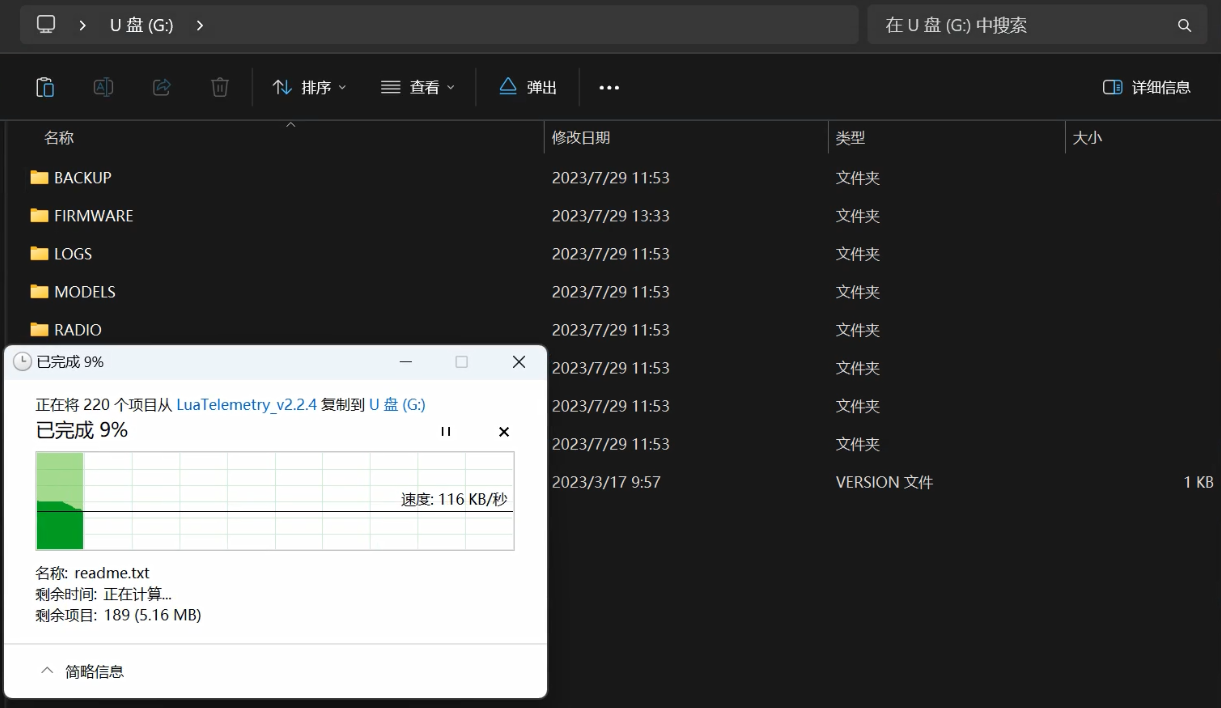This screenshot has height=708, width=1221.
Task: Click the LOGS folder icon
Action: [39, 253]
